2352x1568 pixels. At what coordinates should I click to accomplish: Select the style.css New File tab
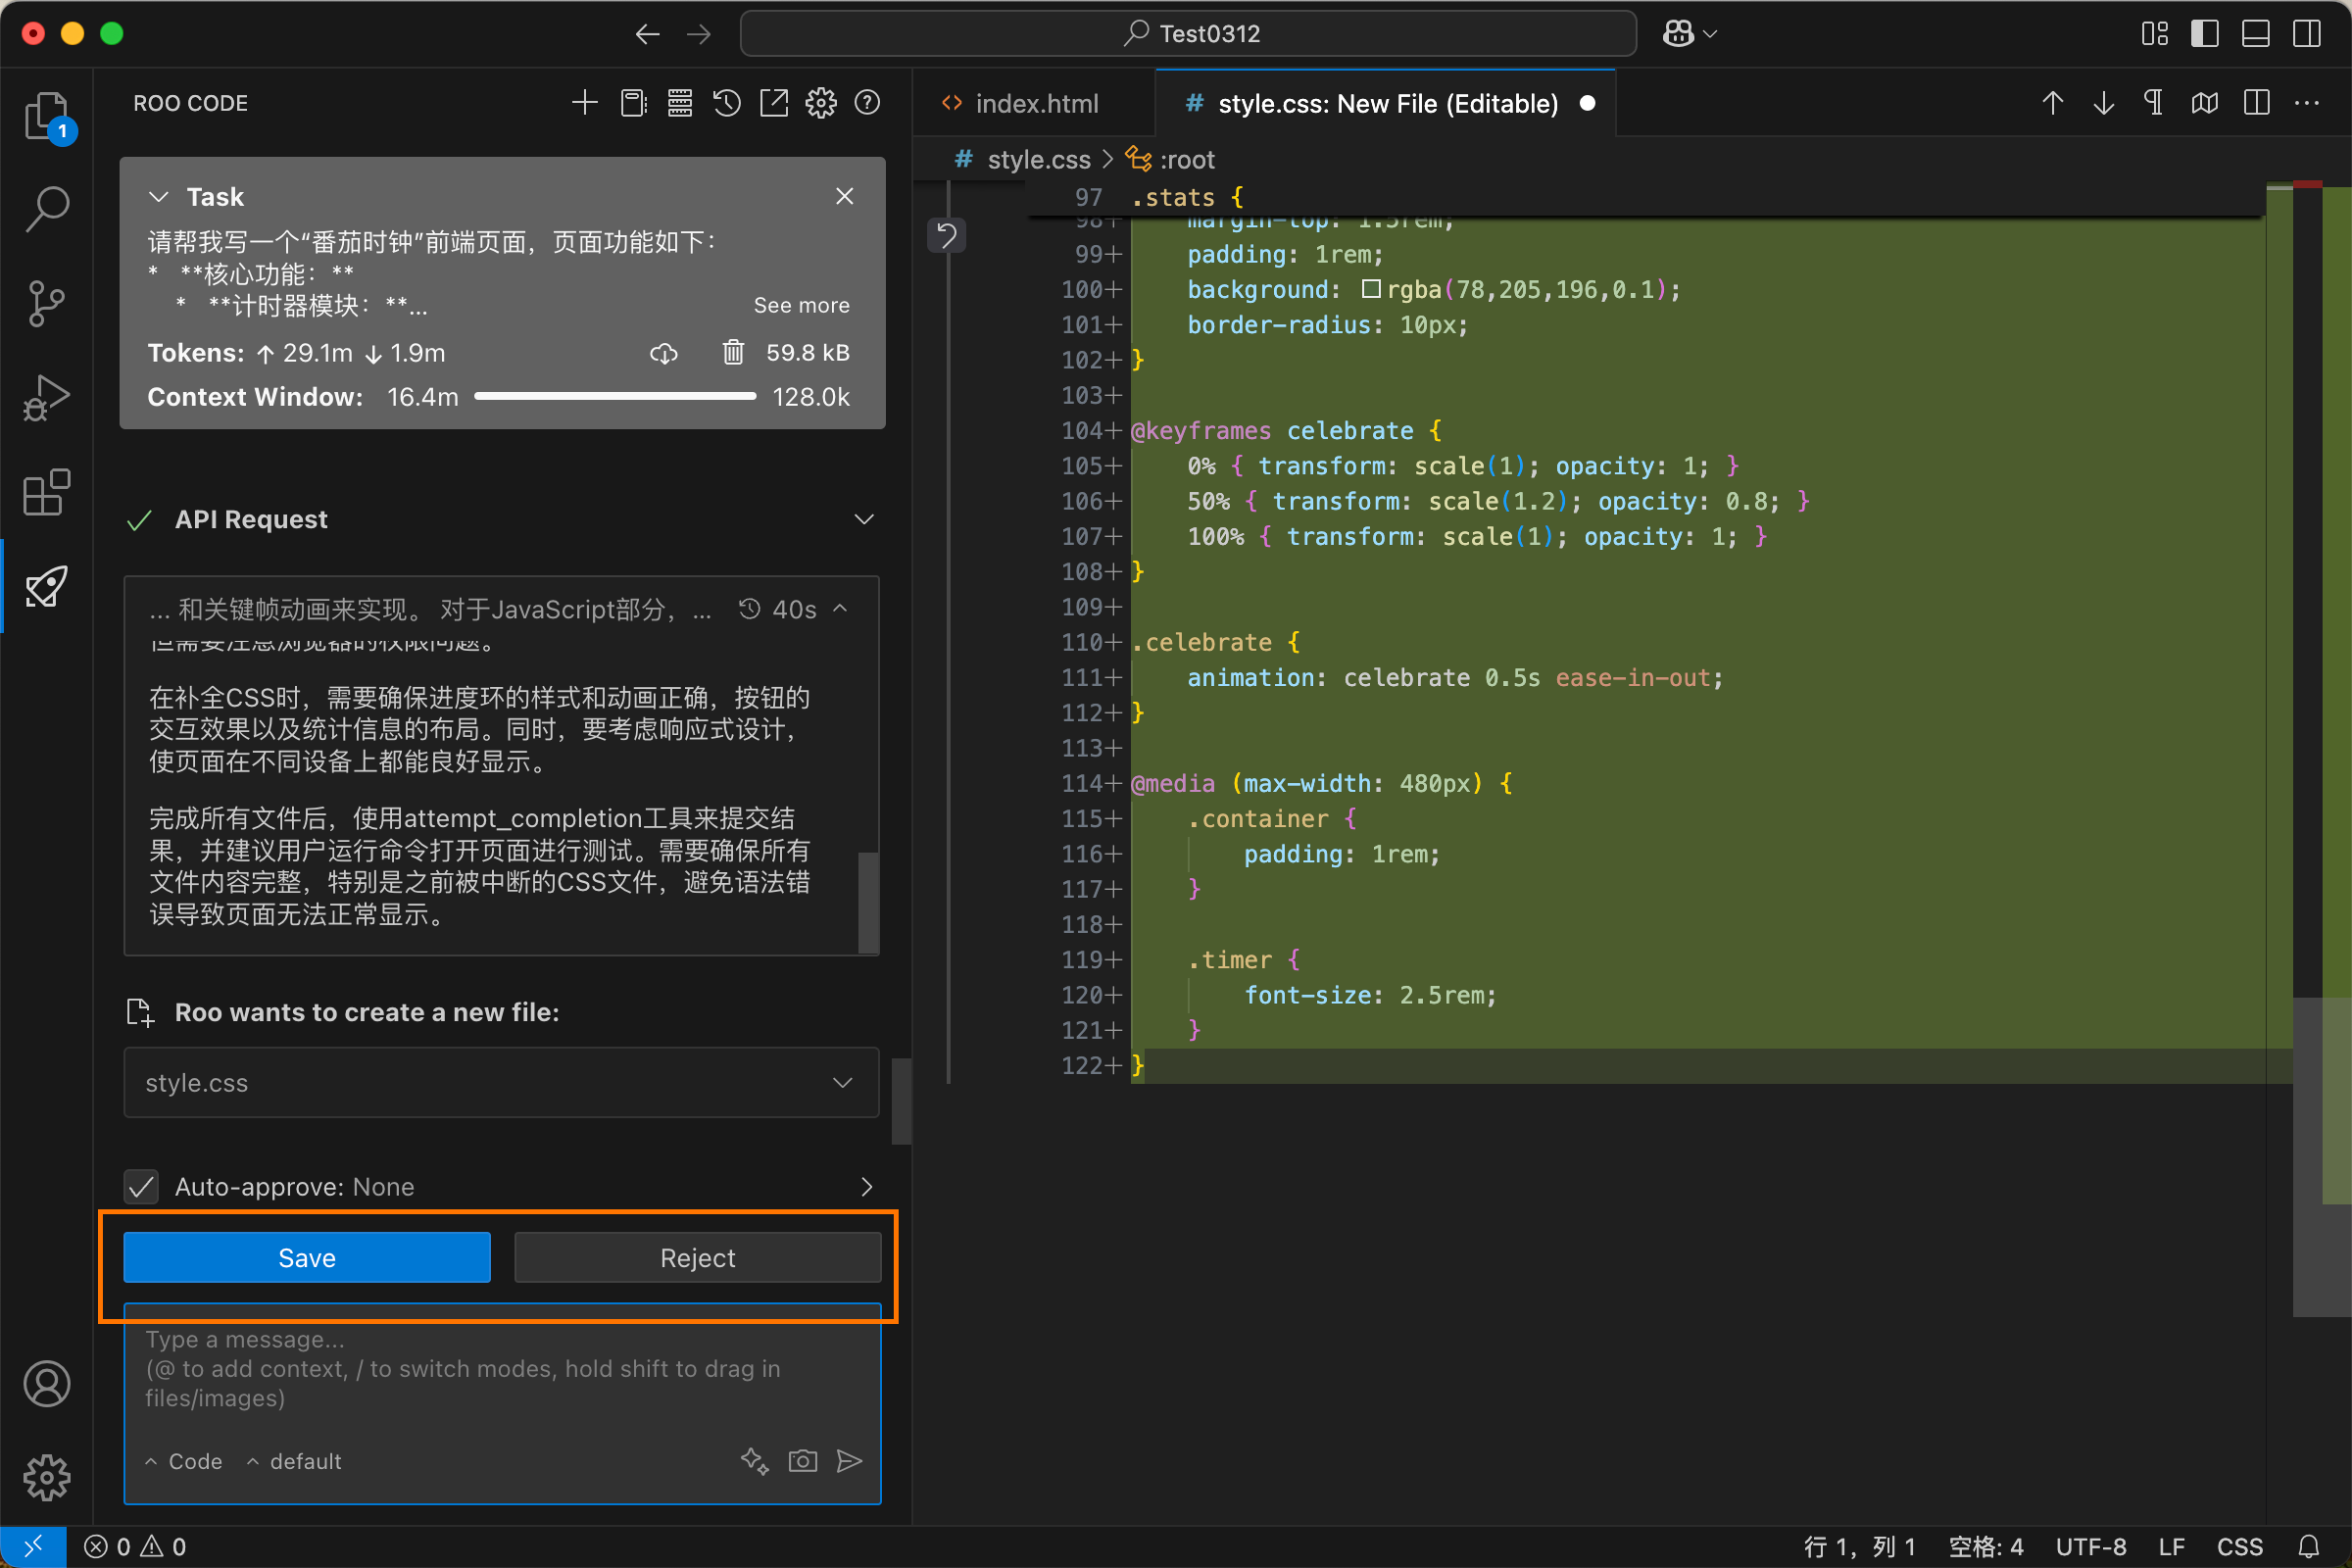[1386, 104]
